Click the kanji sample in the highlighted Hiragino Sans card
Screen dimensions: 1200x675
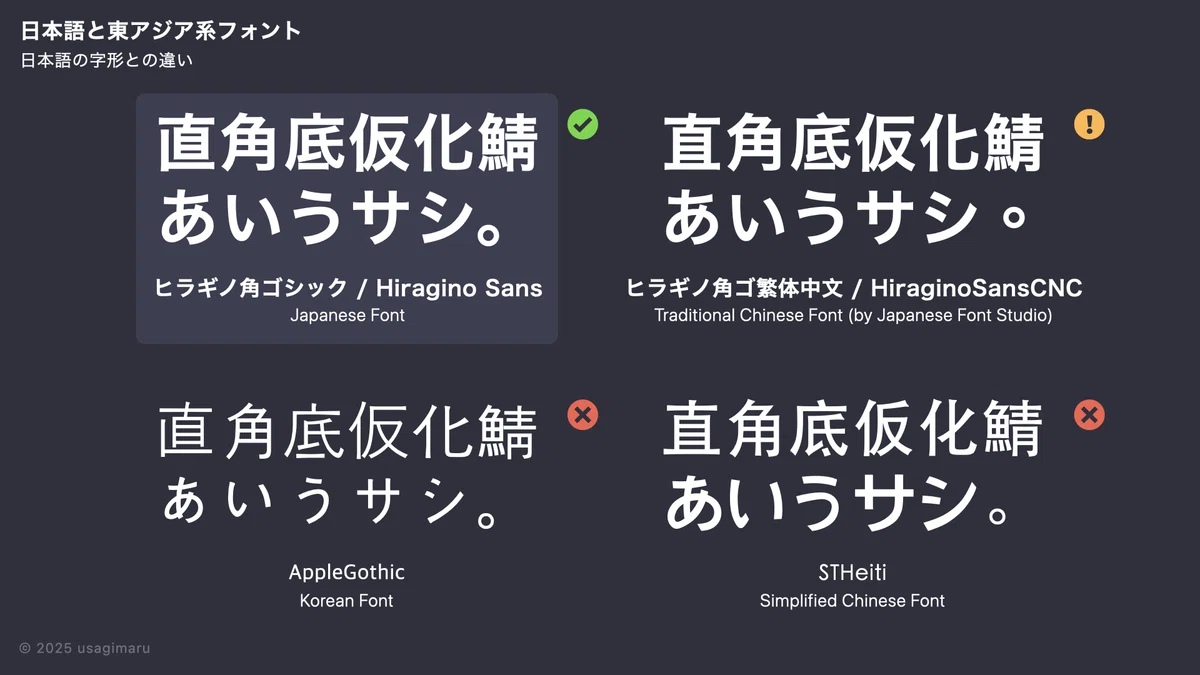click(x=347, y=145)
